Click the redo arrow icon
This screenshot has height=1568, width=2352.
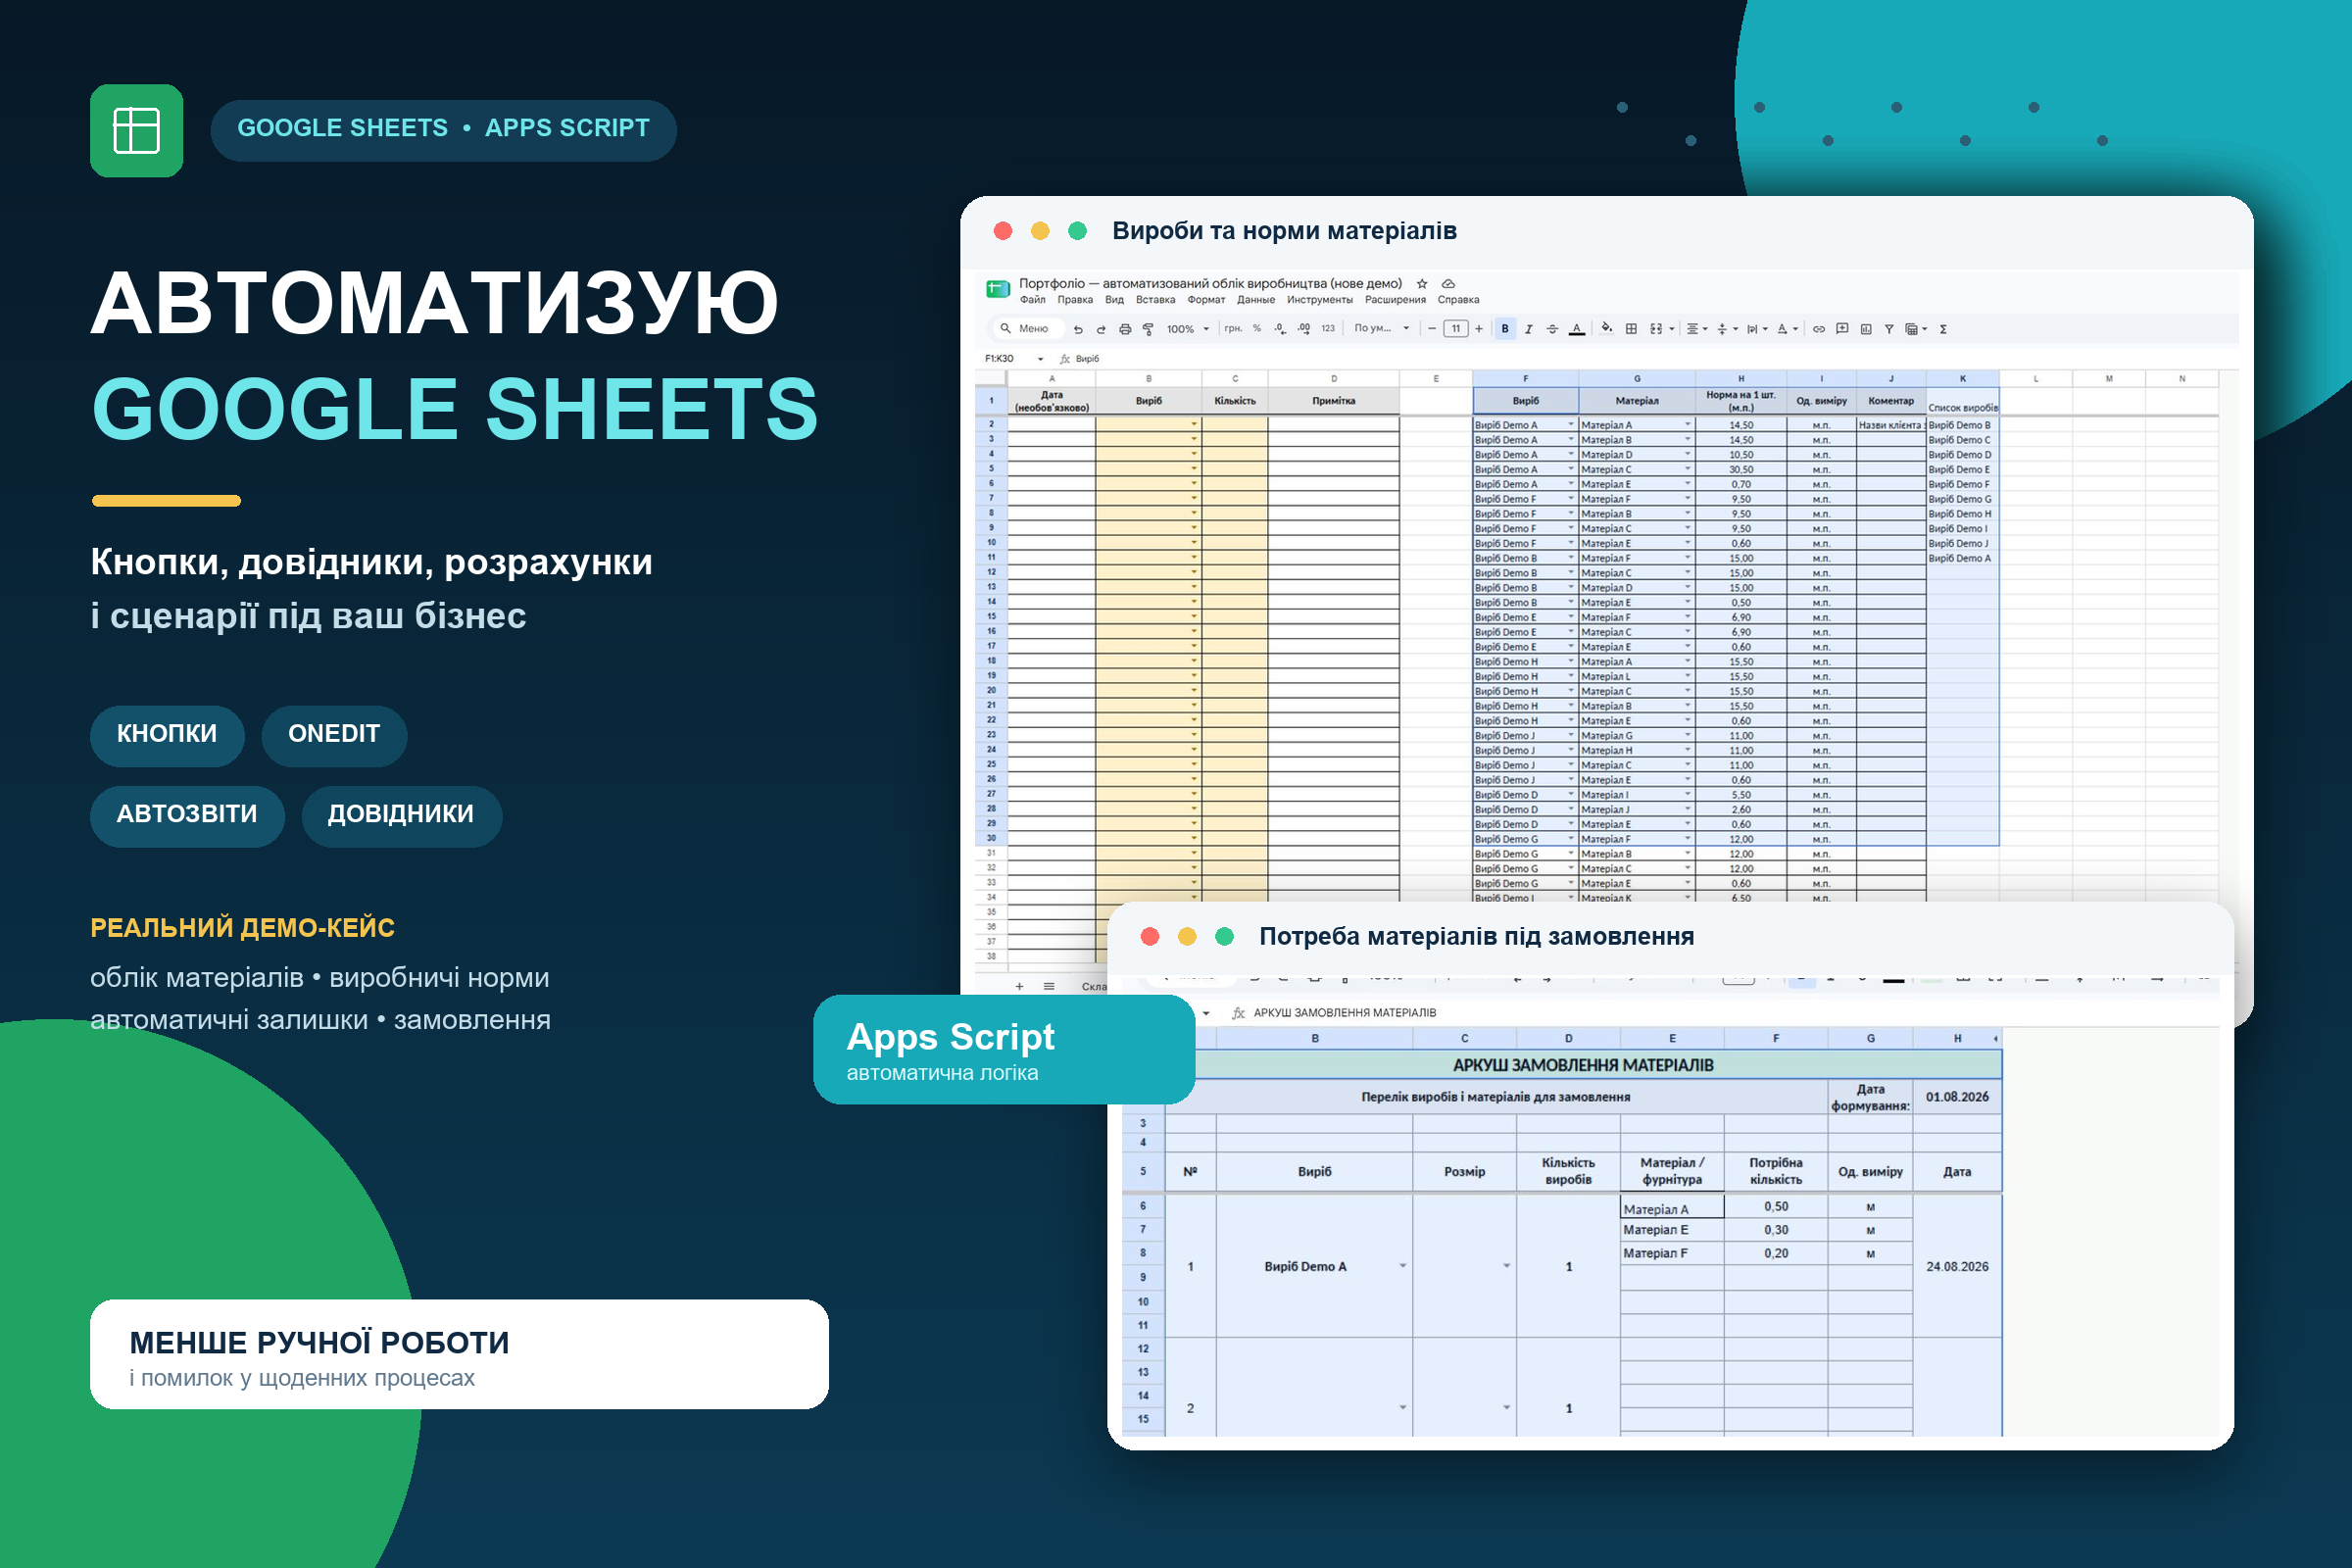click(x=1101, y=329)
